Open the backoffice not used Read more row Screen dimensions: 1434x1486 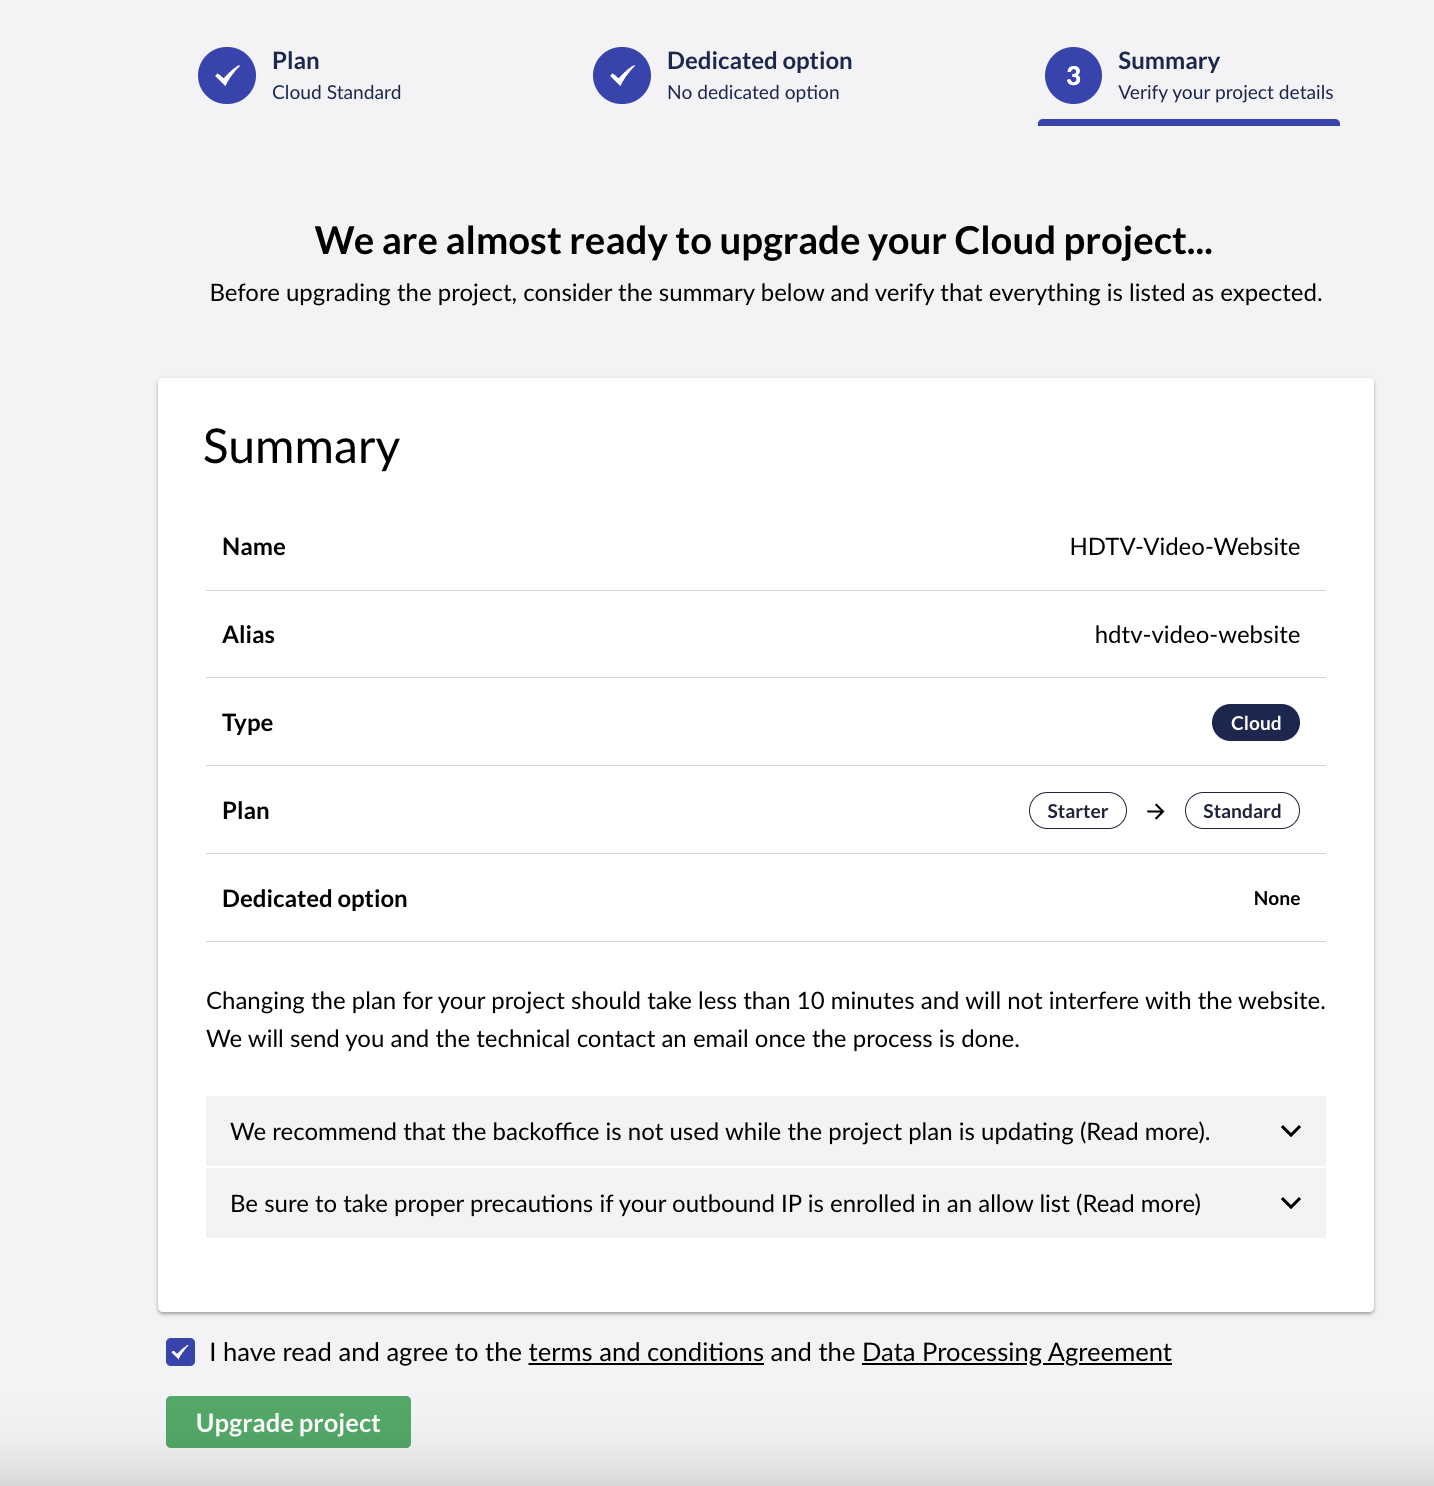(x=766, y=1131)
